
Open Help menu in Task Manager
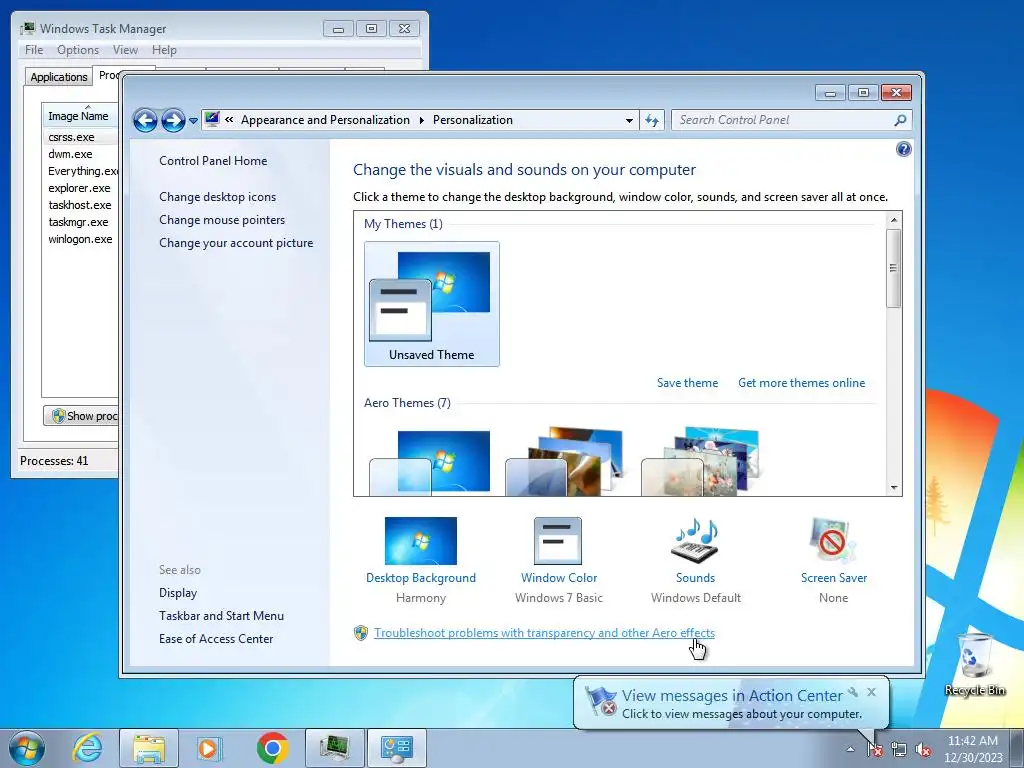164,50
